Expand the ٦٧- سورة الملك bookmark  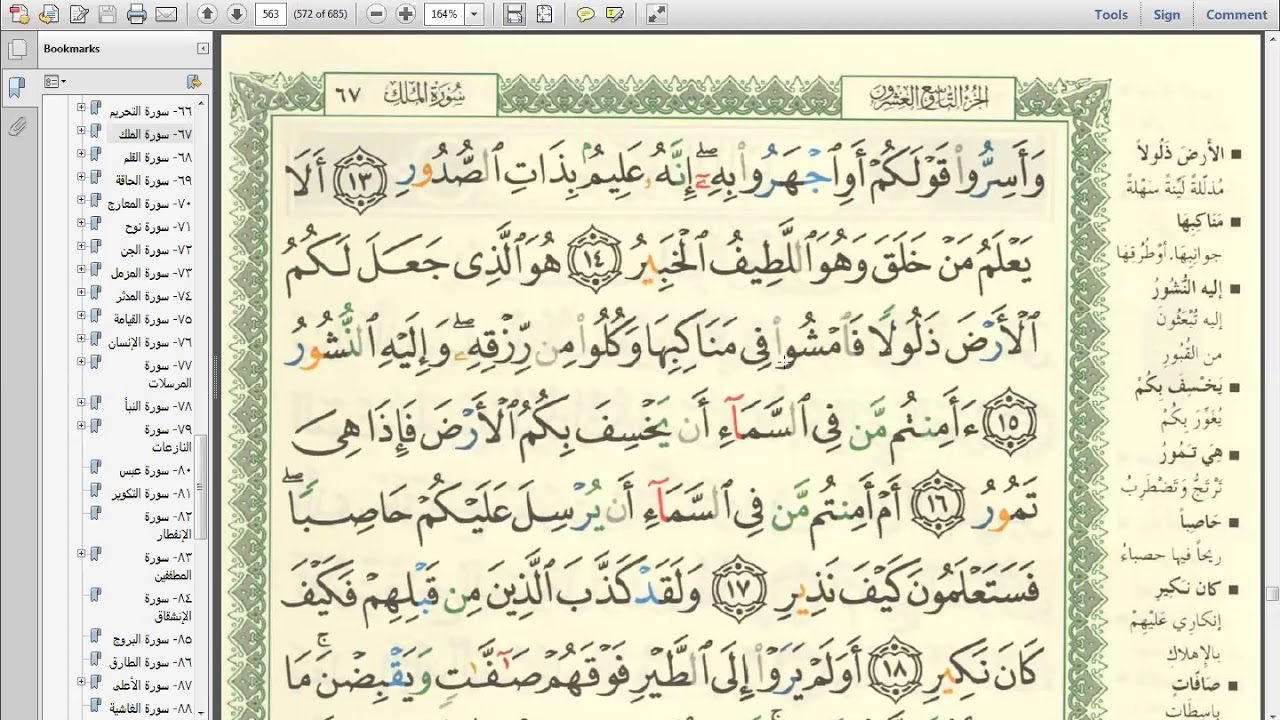(x=81, y=131)
